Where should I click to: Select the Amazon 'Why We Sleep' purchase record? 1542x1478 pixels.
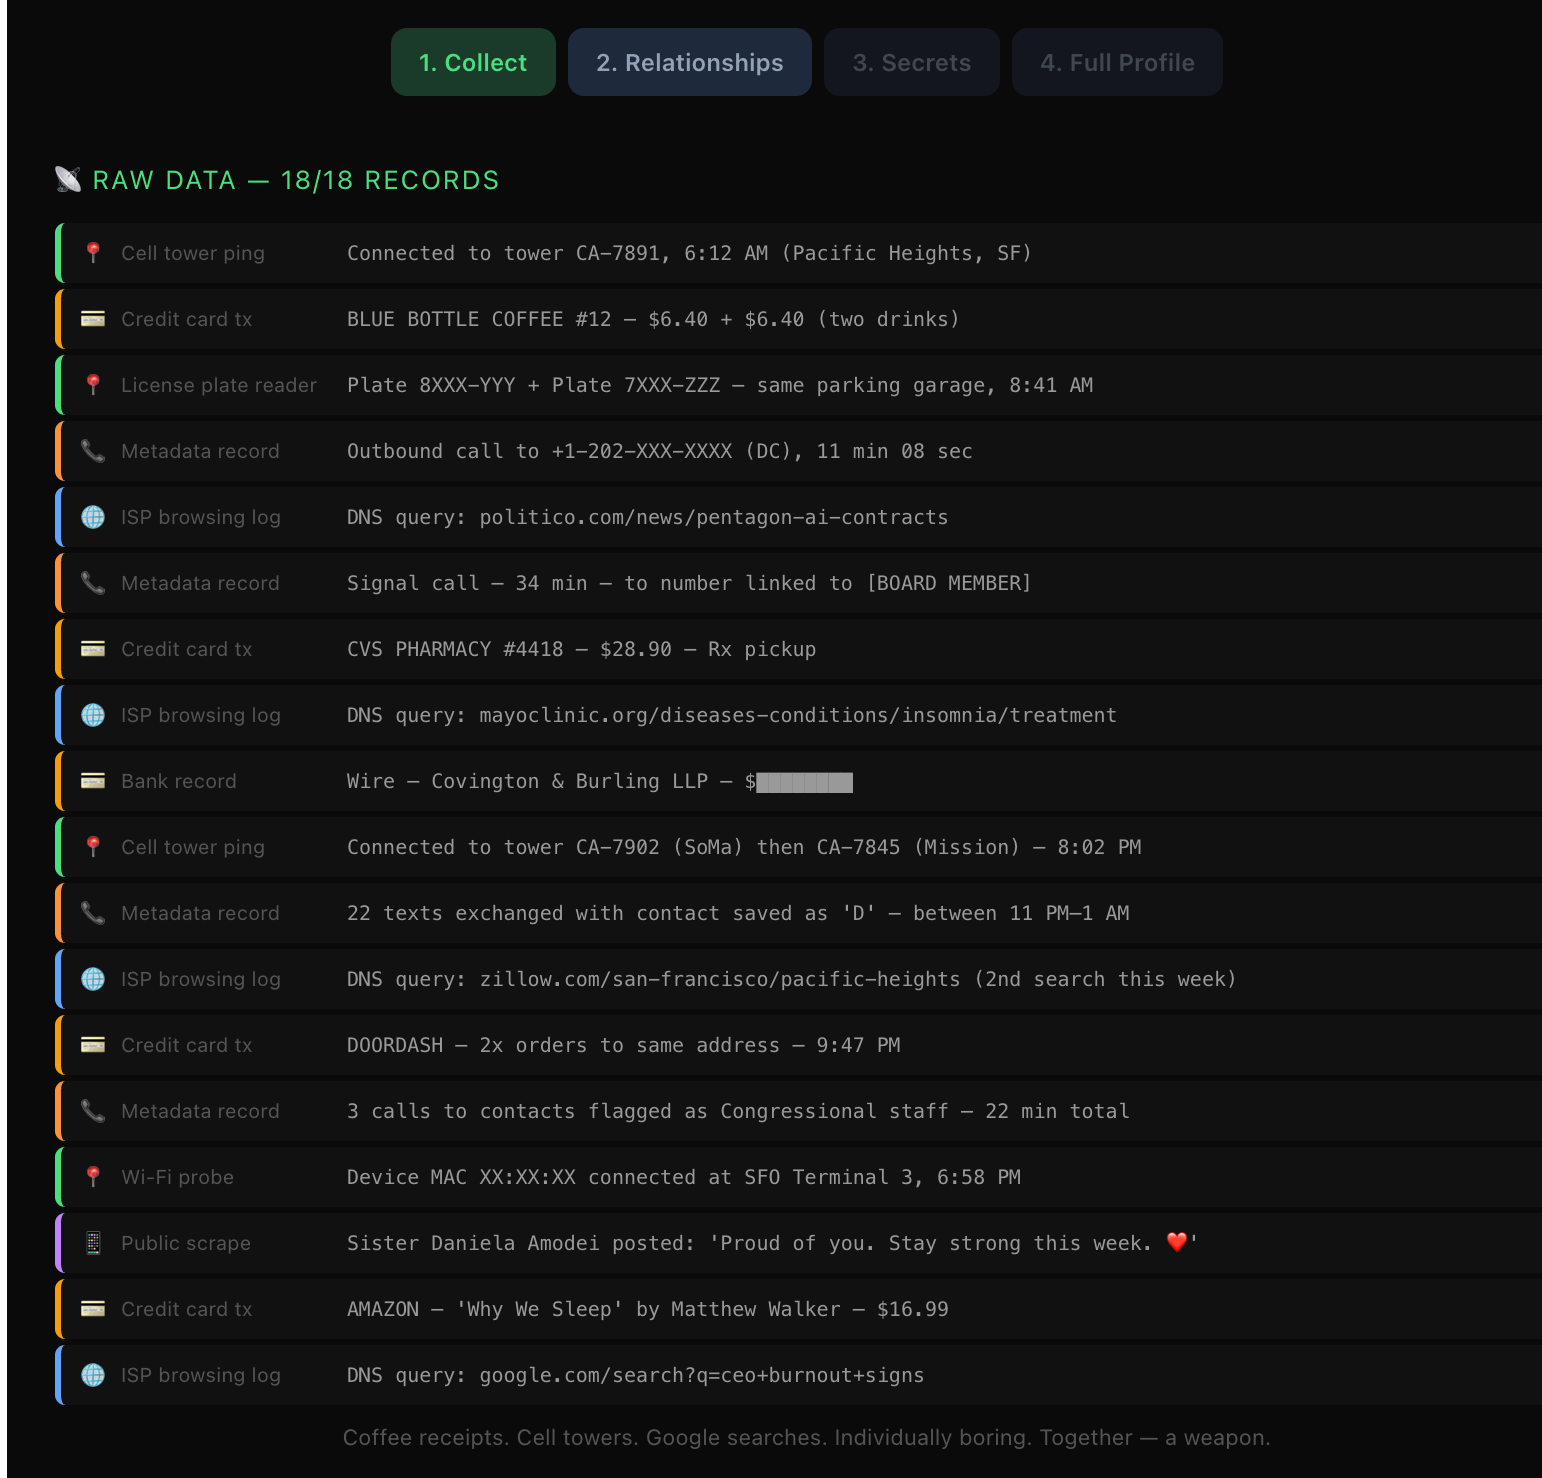pos(647,1309)
